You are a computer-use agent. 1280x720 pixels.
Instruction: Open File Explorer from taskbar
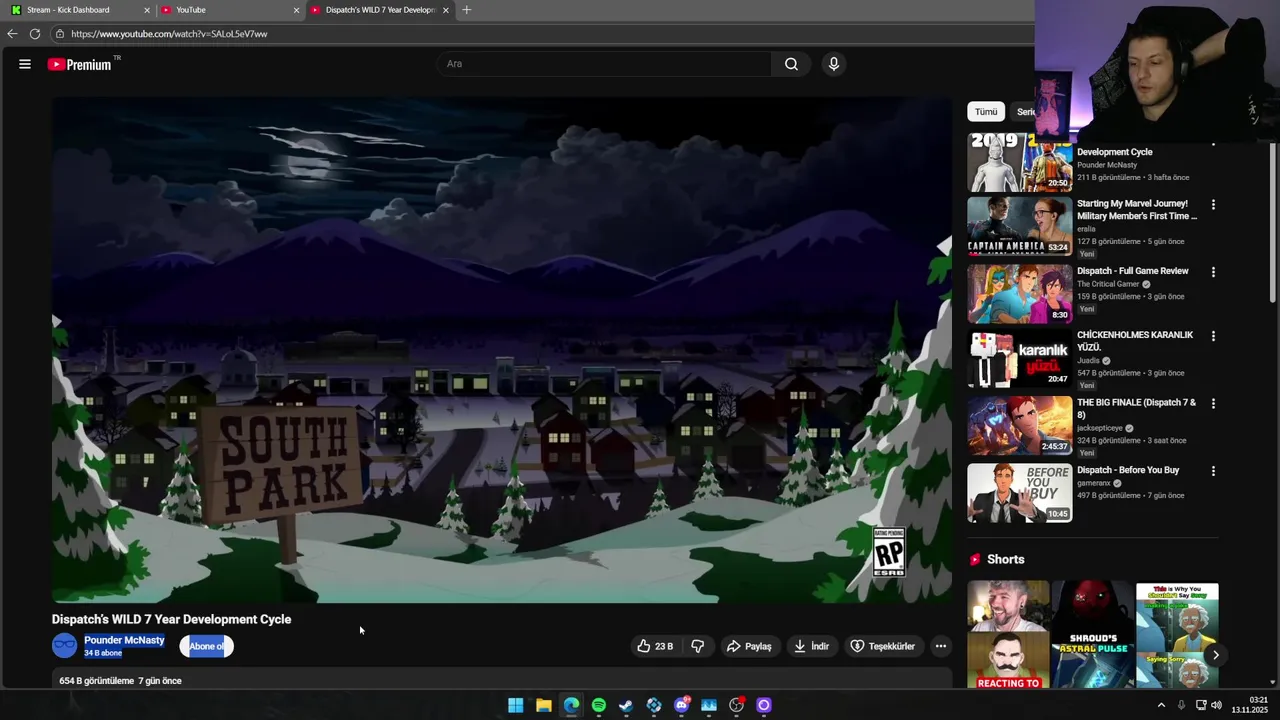pos(543,705)
